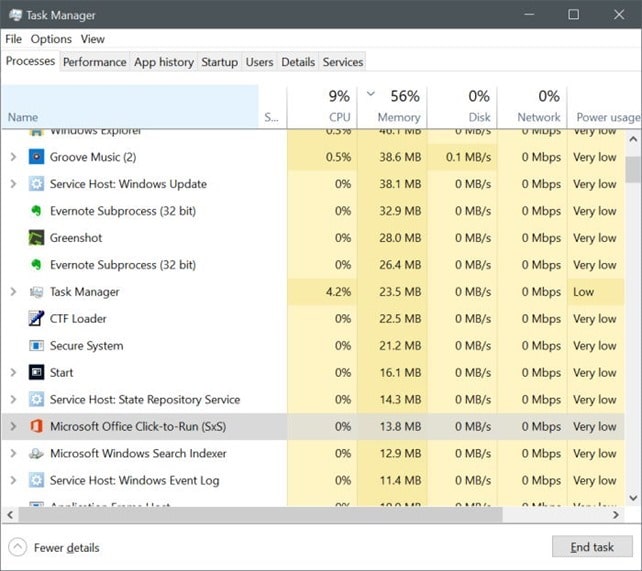Click the vertical scrollbar down arrow
This screenshot has width=642, height=571.
coord(633,498)
